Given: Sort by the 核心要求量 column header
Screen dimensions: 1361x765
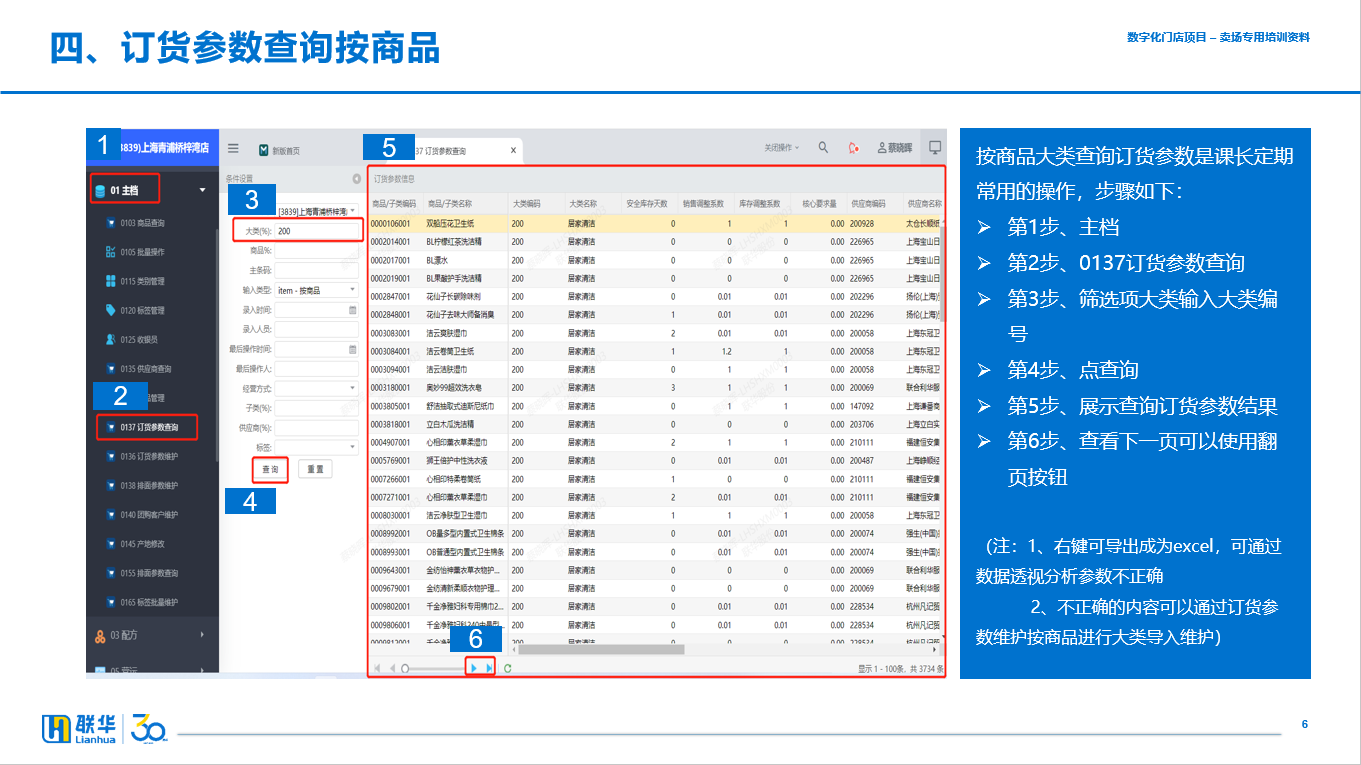Looking at the screenshot, I should (819, 203).
